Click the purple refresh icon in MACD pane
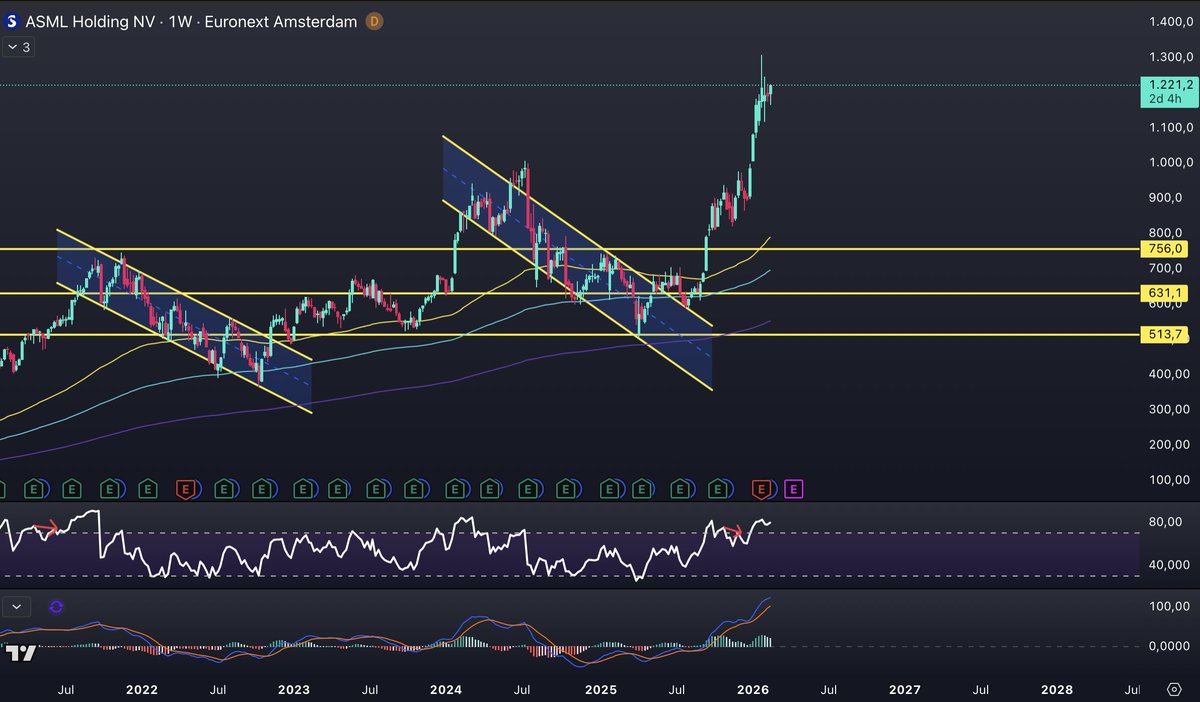 [x=56, y=606]
